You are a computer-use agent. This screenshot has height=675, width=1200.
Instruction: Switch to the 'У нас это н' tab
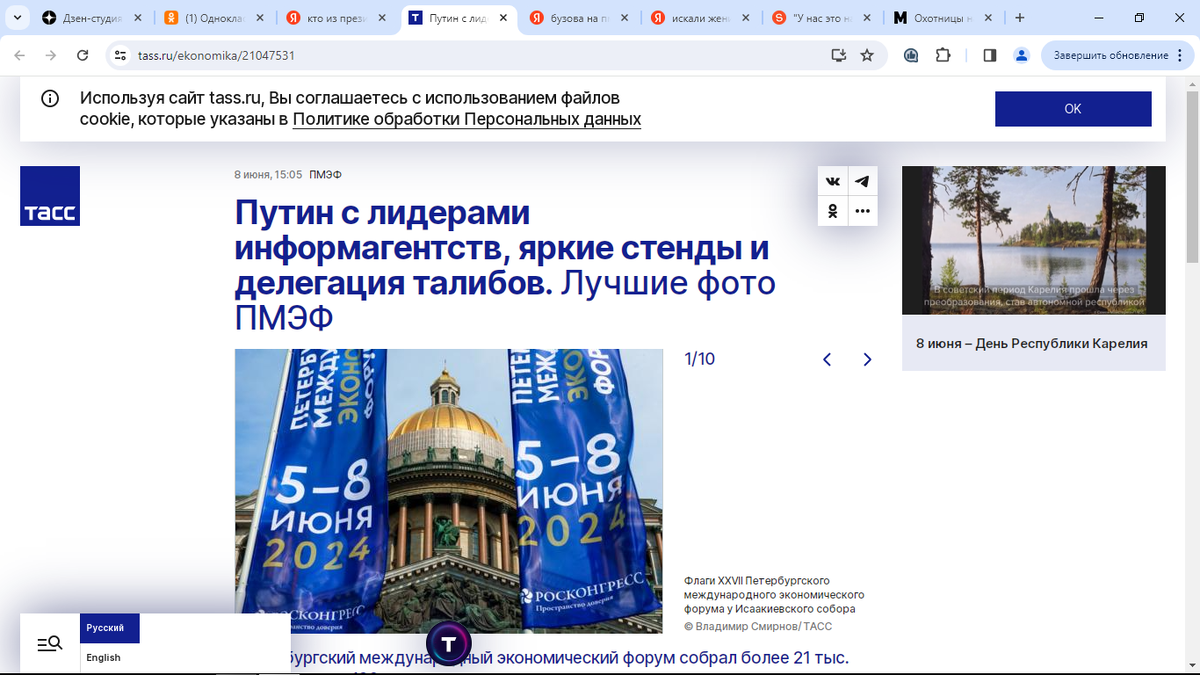pos(824,18)
